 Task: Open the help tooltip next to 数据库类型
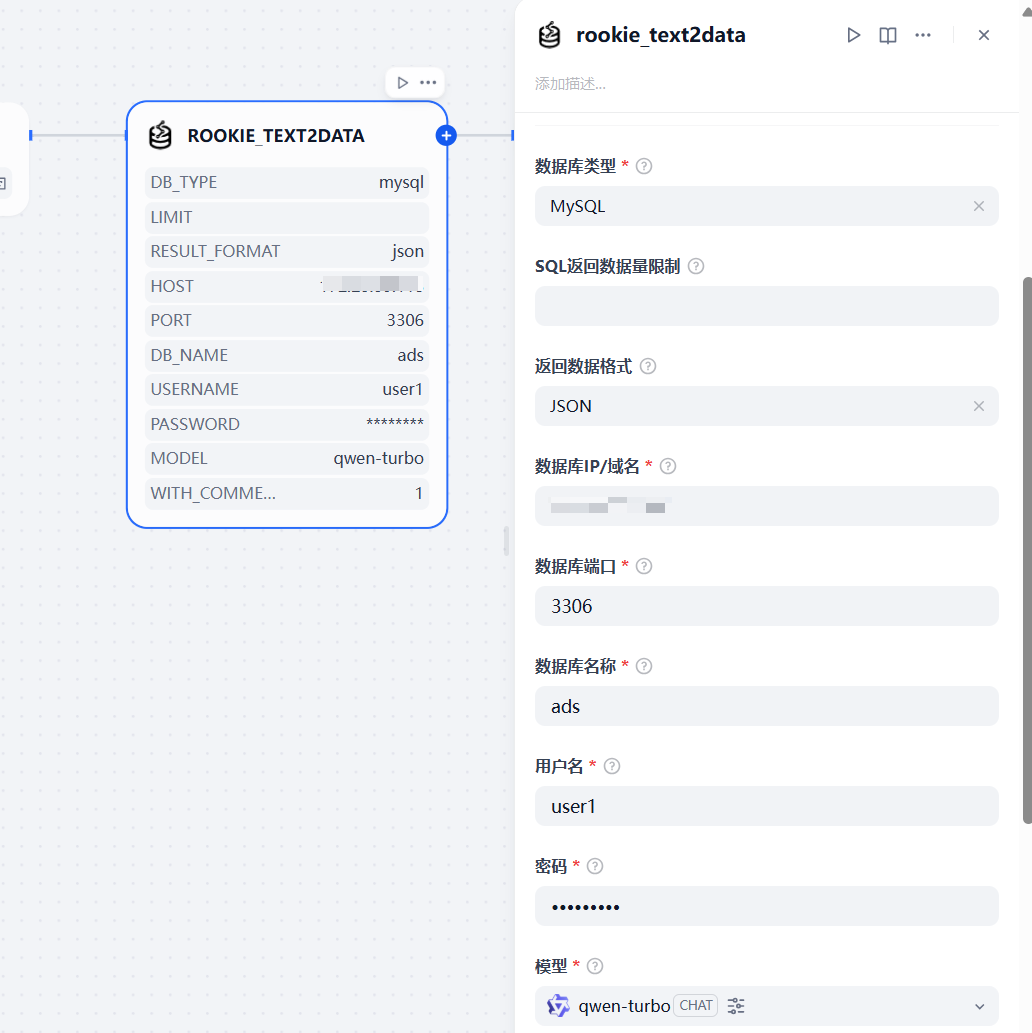643,166
